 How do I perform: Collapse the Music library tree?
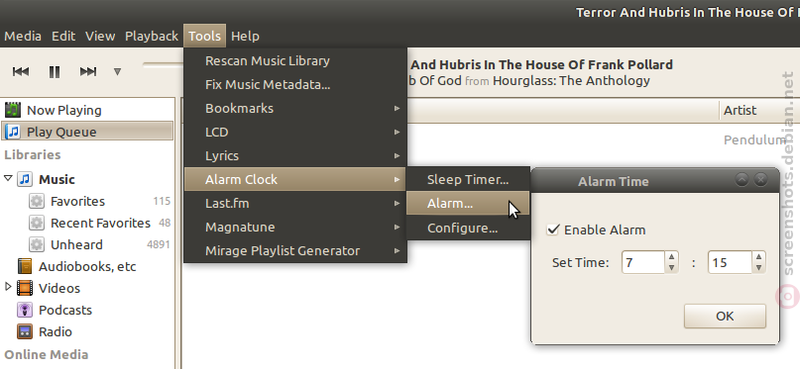click(x=8, y=179)
